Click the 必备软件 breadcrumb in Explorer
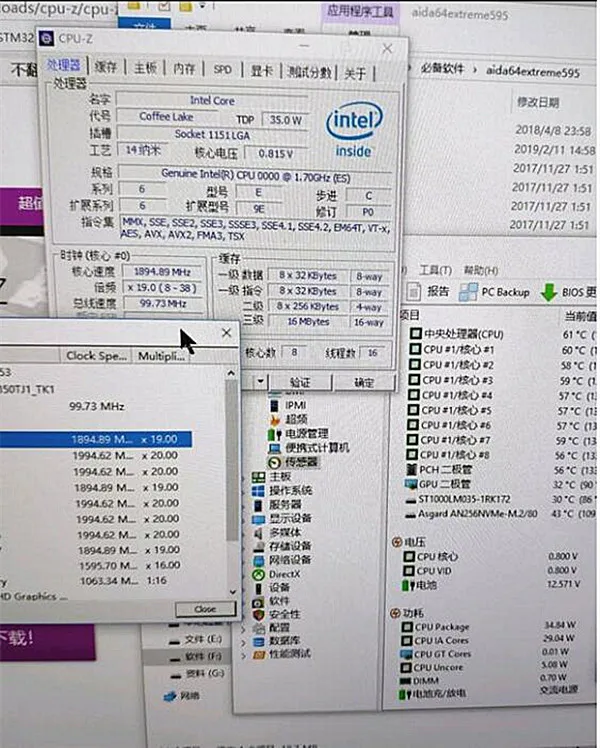Screen dimensions: 600x748 [442, 69]
